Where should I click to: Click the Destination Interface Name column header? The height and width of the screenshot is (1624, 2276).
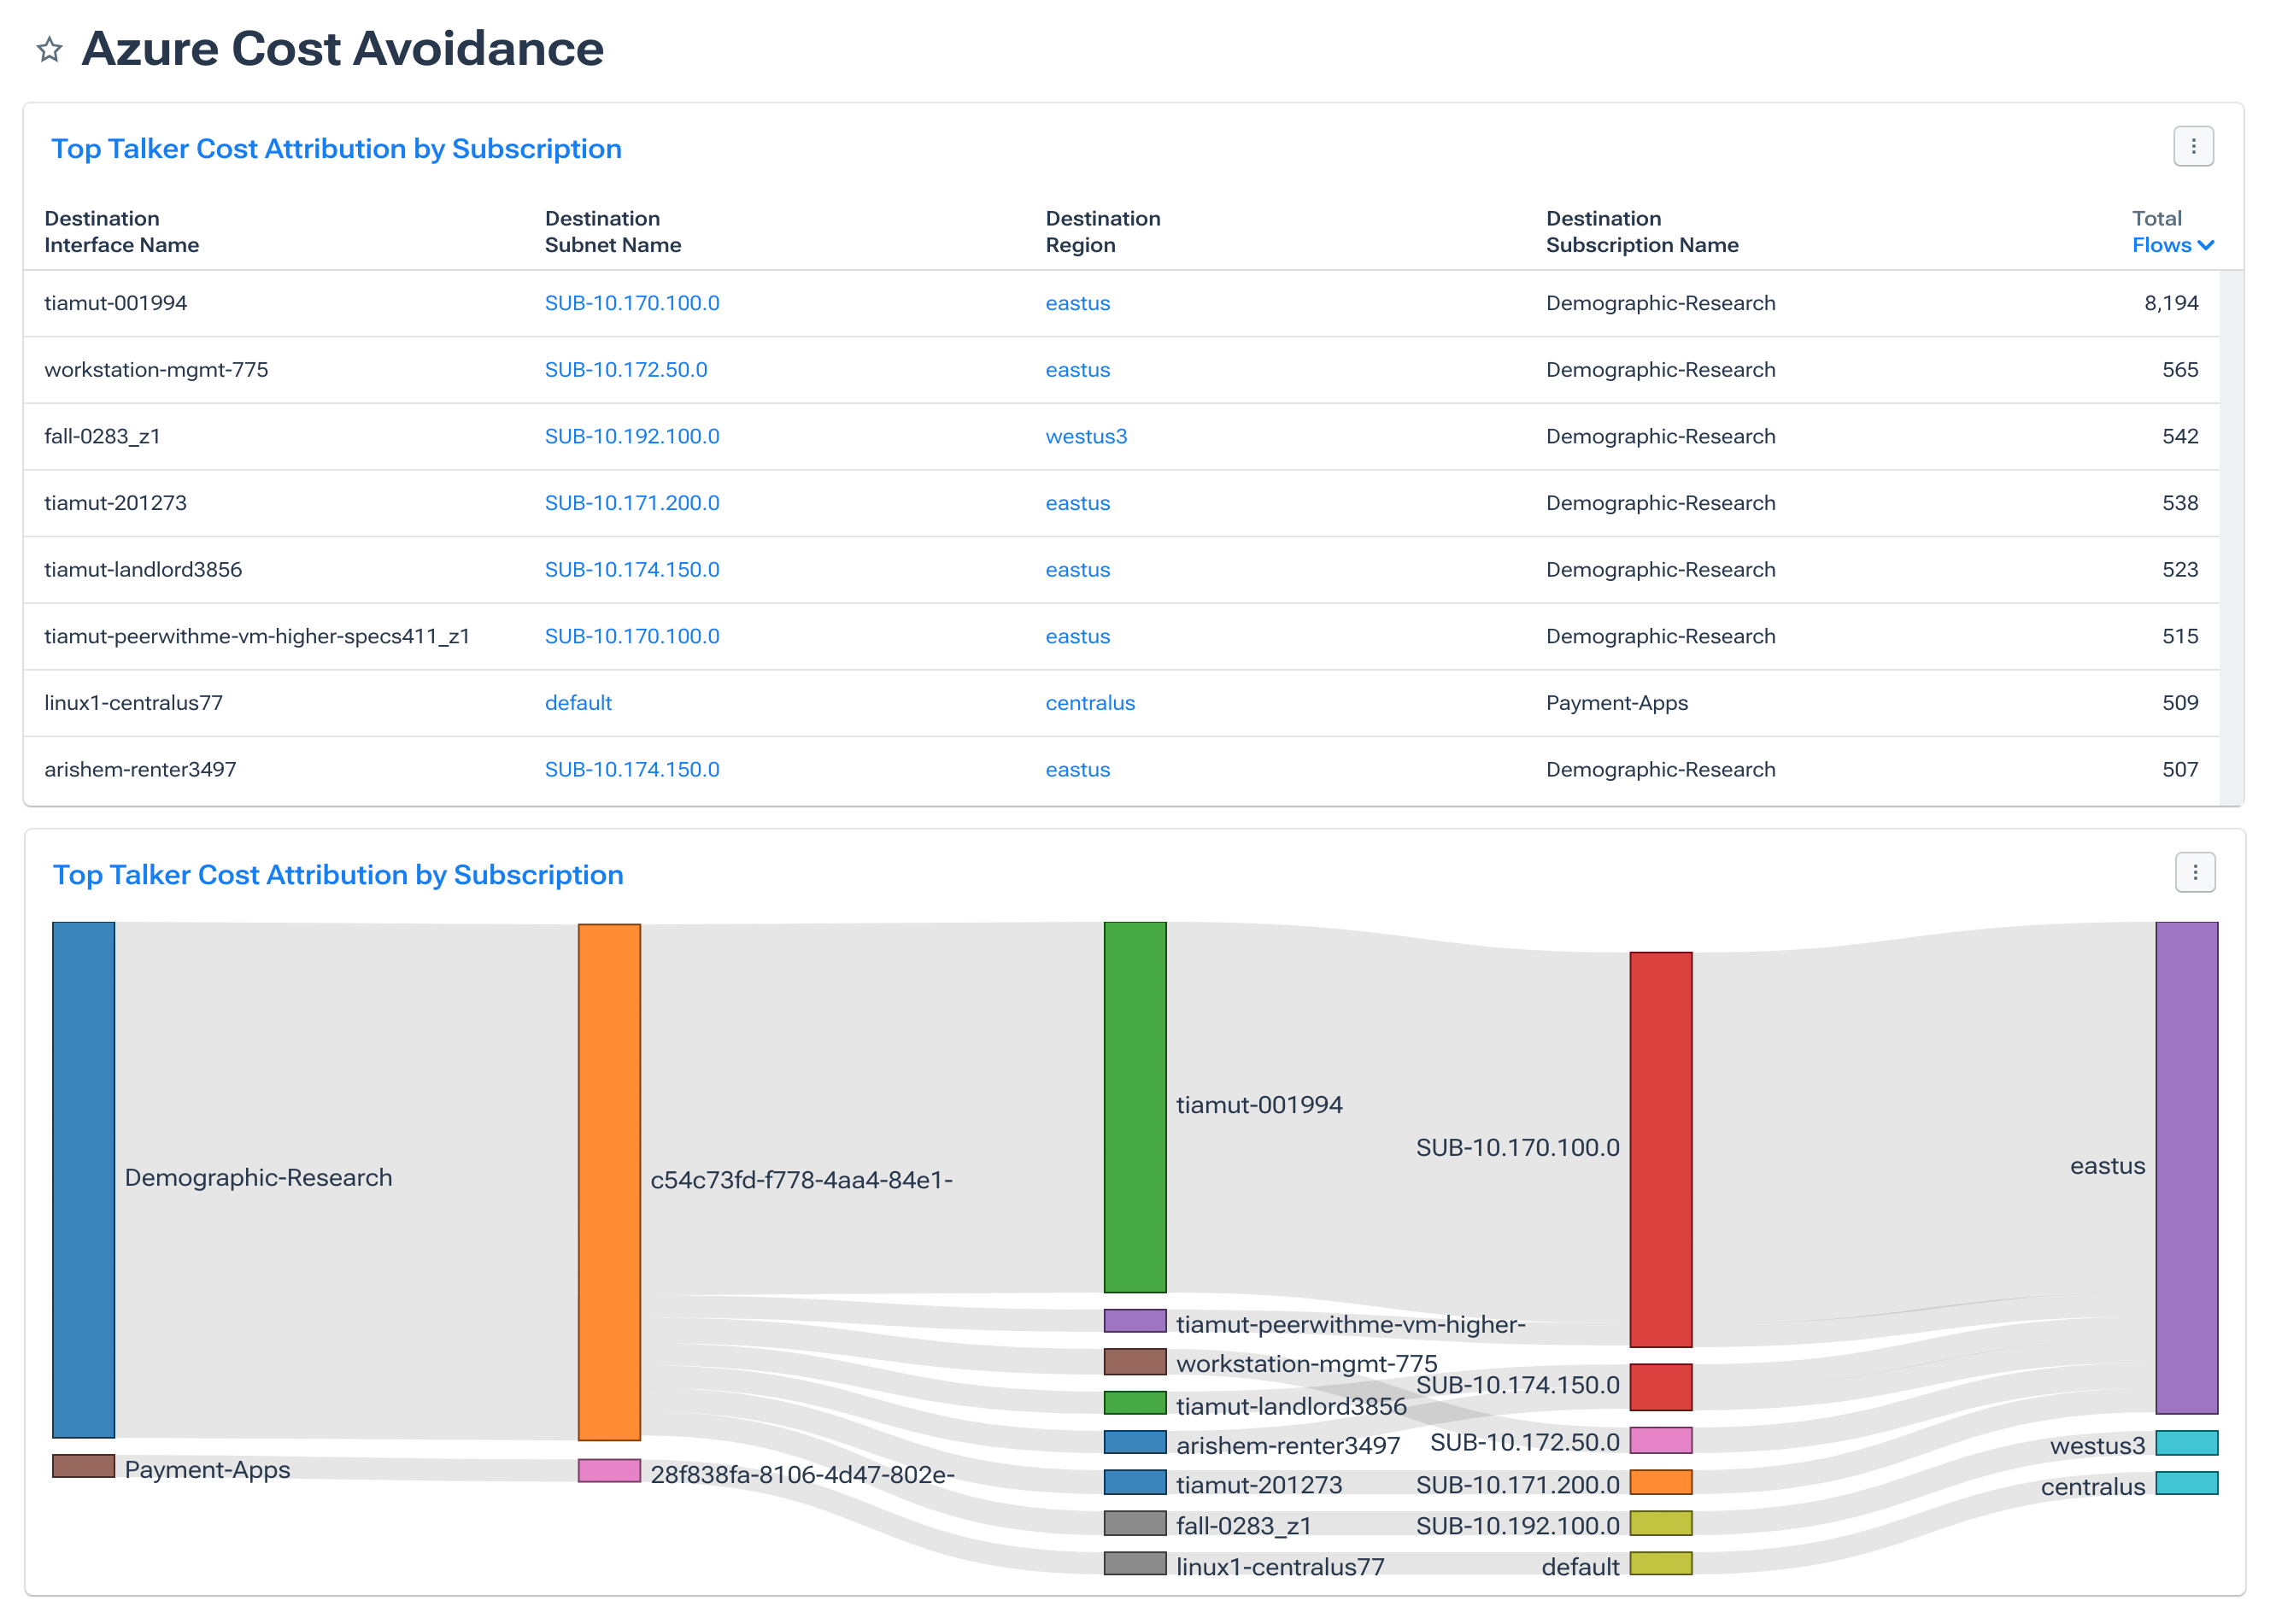pos(121,232)
